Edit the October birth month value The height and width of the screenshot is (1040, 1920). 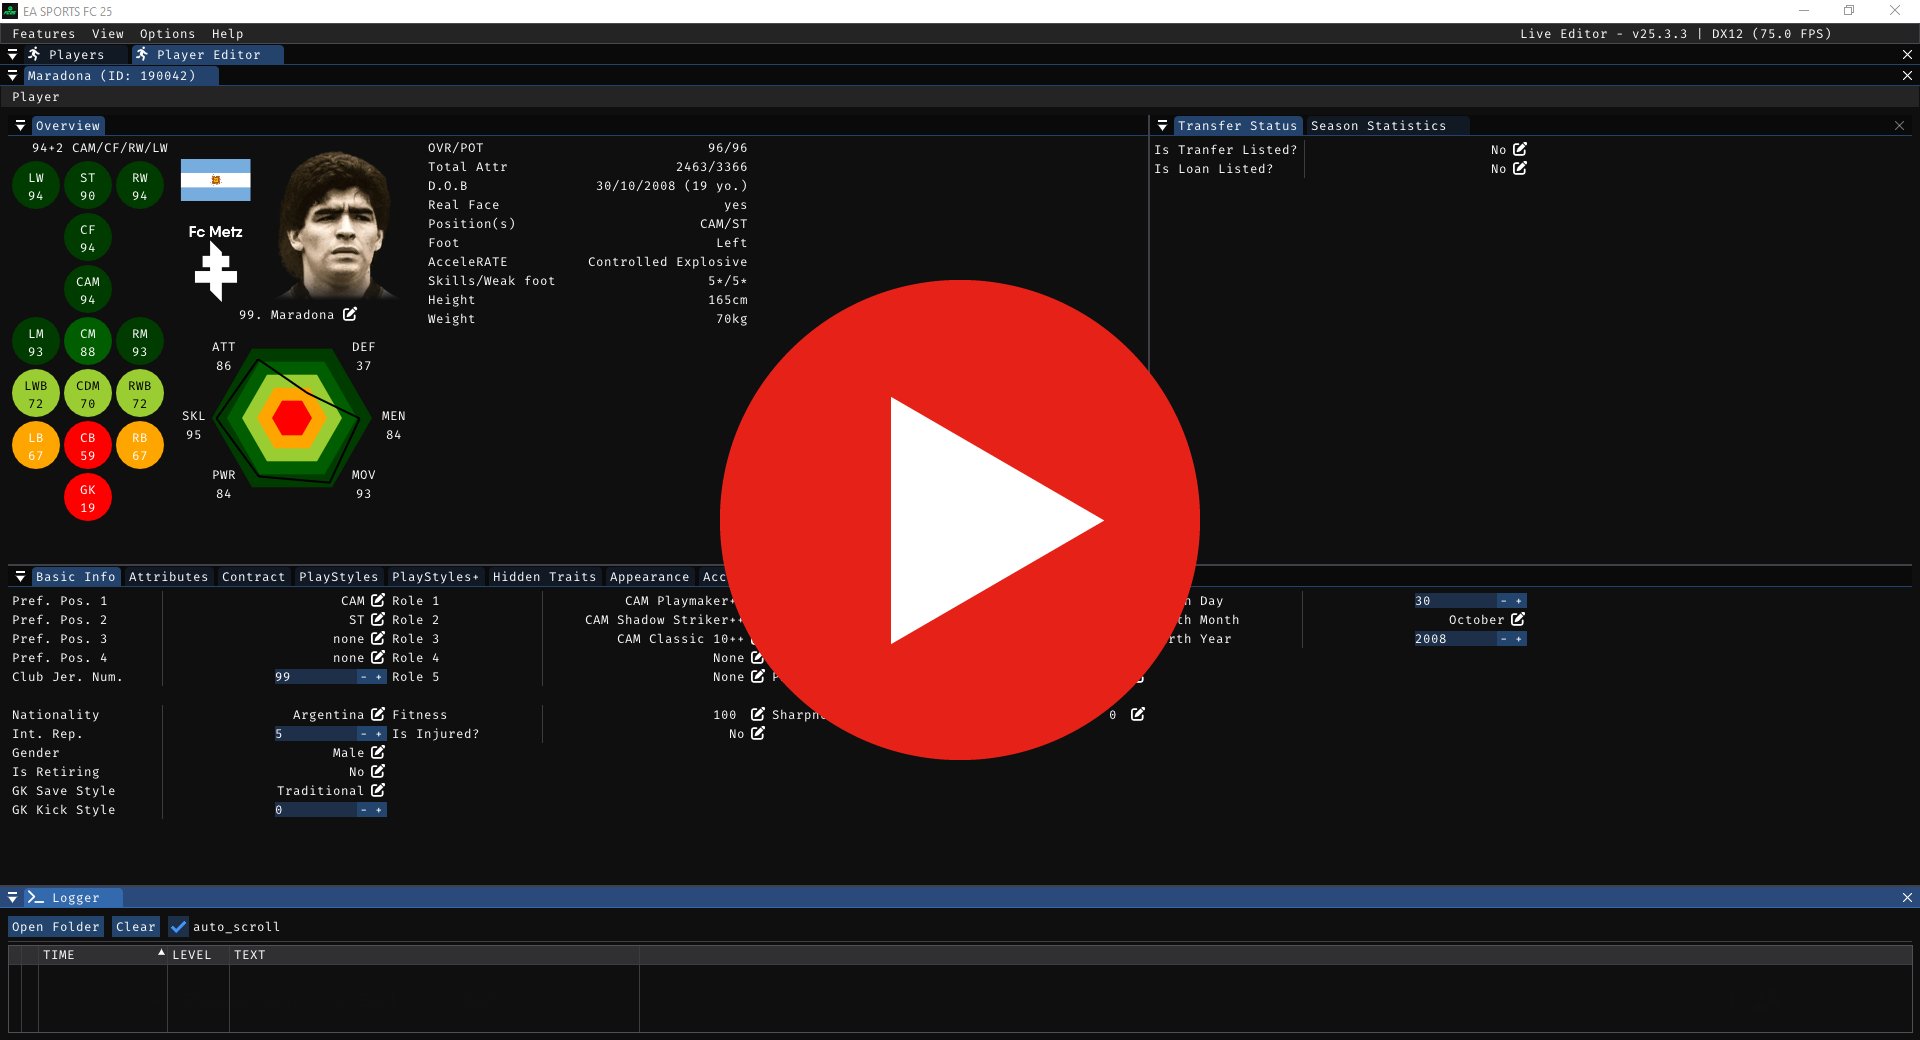tap(1518, 619)
